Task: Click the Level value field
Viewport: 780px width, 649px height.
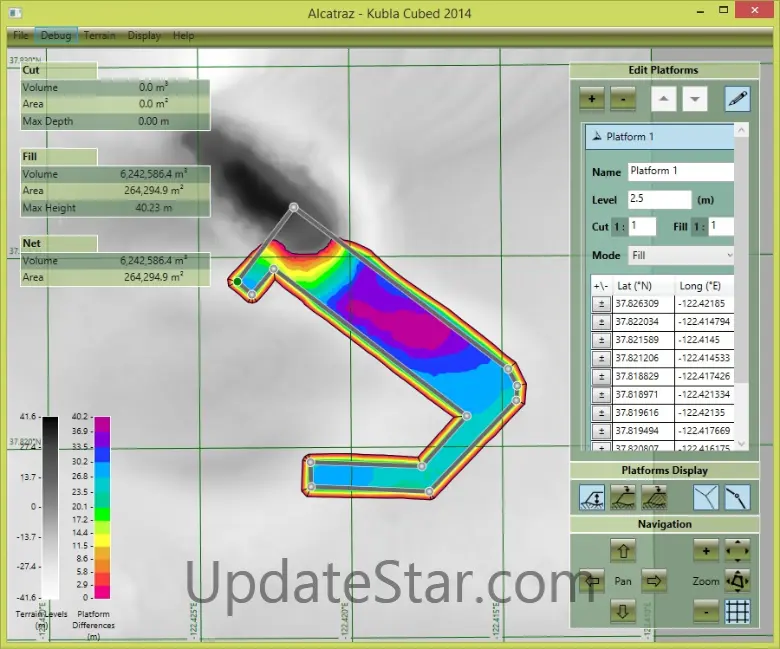Action: click(x=659, y=199)
